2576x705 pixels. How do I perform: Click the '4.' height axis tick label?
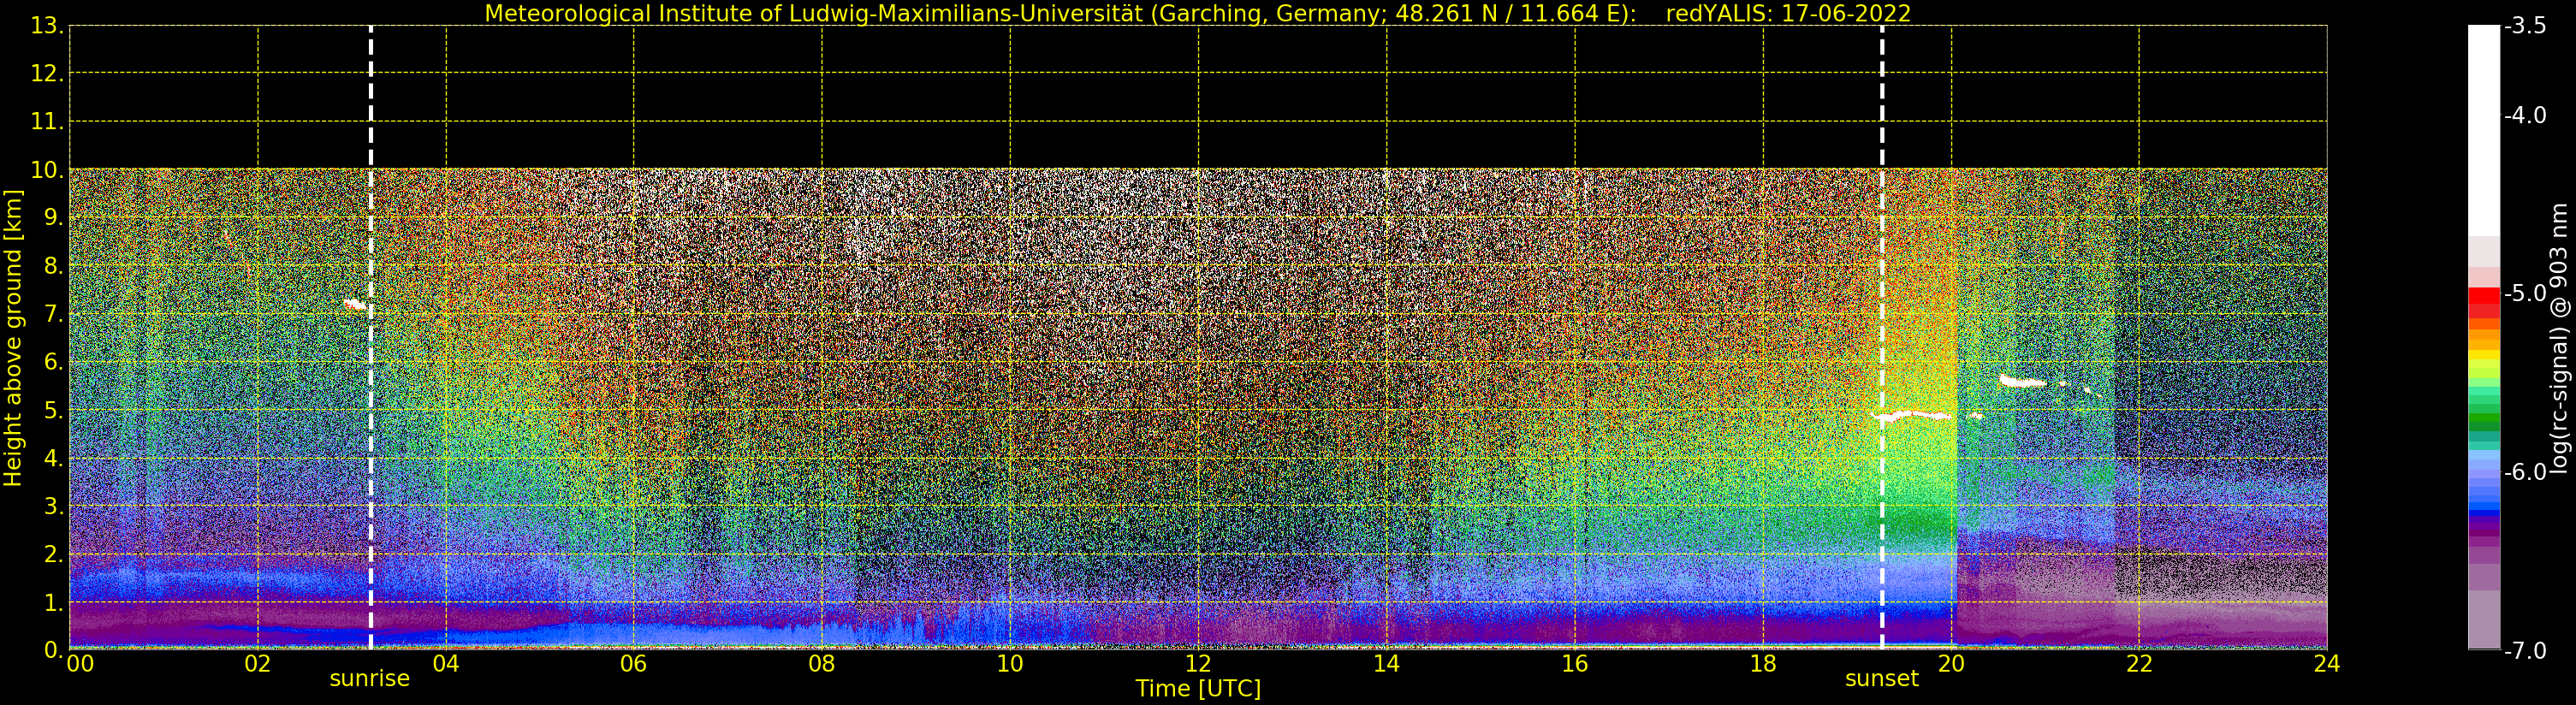[x=53, y=458]
